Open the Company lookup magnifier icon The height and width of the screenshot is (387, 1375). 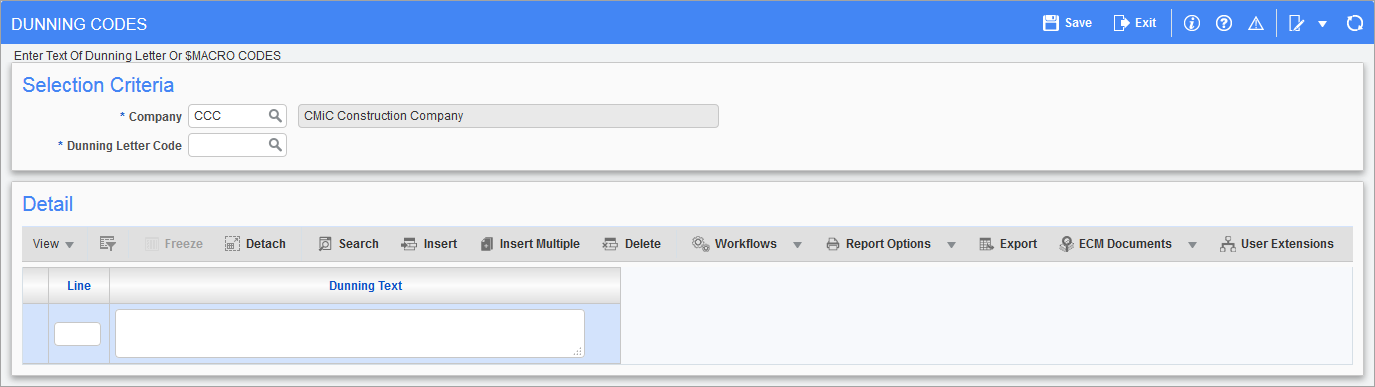click(275, 116)
